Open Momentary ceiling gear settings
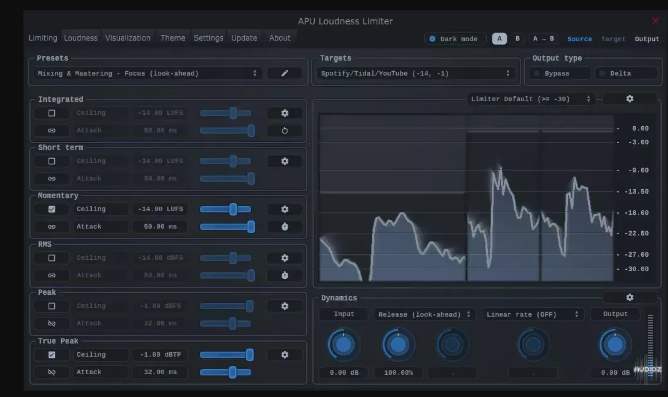This screenshot has width=668, height=397. pyautogui.click(x=285, y=209)
